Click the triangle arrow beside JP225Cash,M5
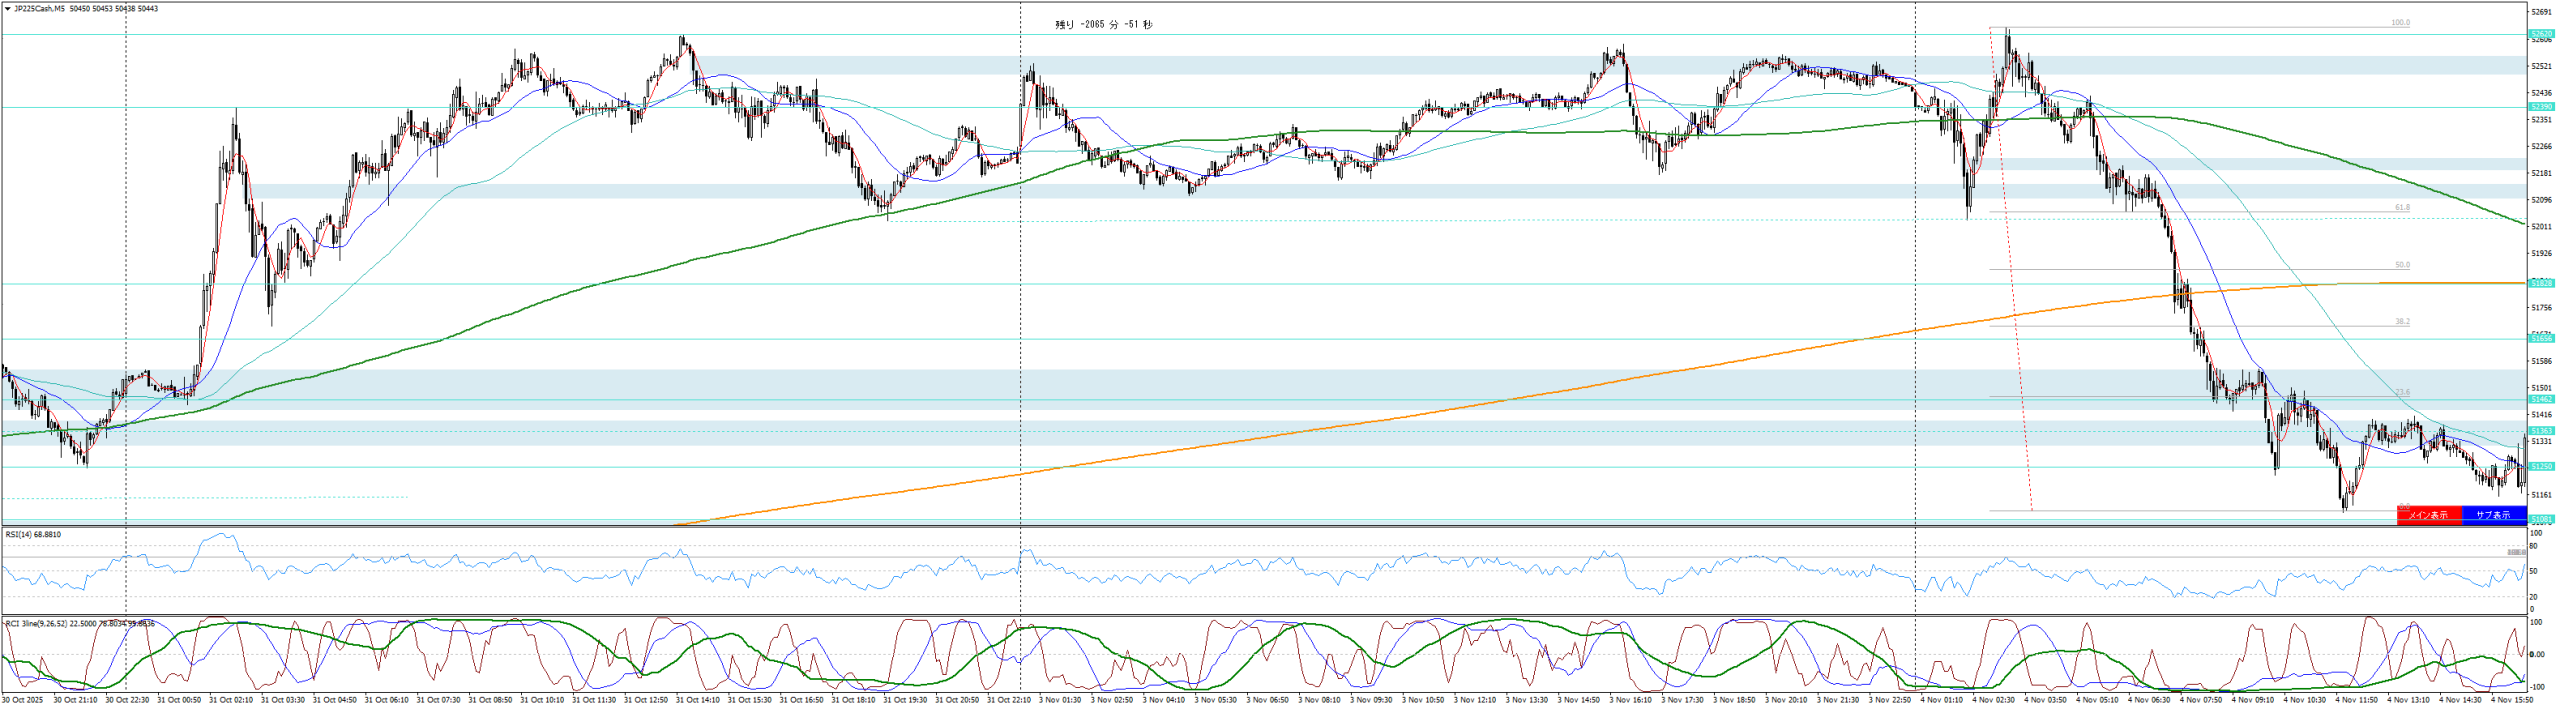 coord(8,9)
